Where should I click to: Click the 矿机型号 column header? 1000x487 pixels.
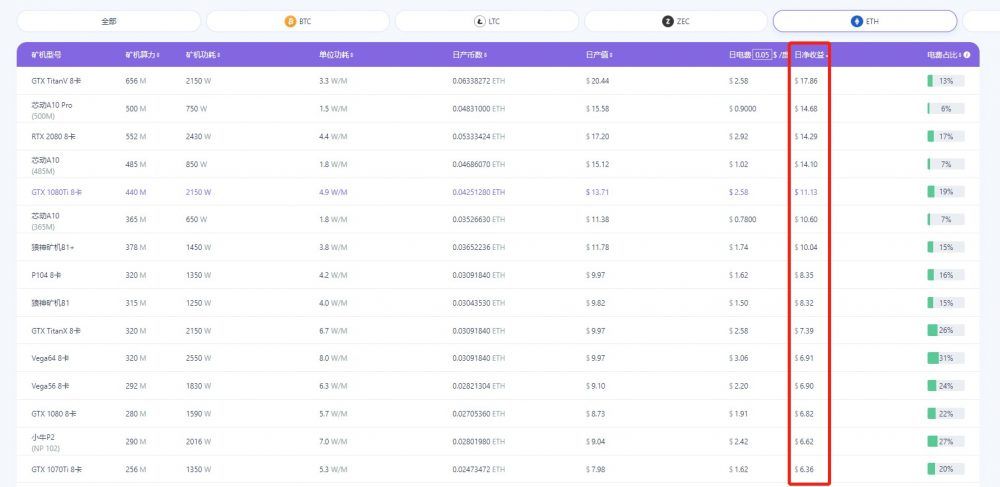tap(47, 55)
